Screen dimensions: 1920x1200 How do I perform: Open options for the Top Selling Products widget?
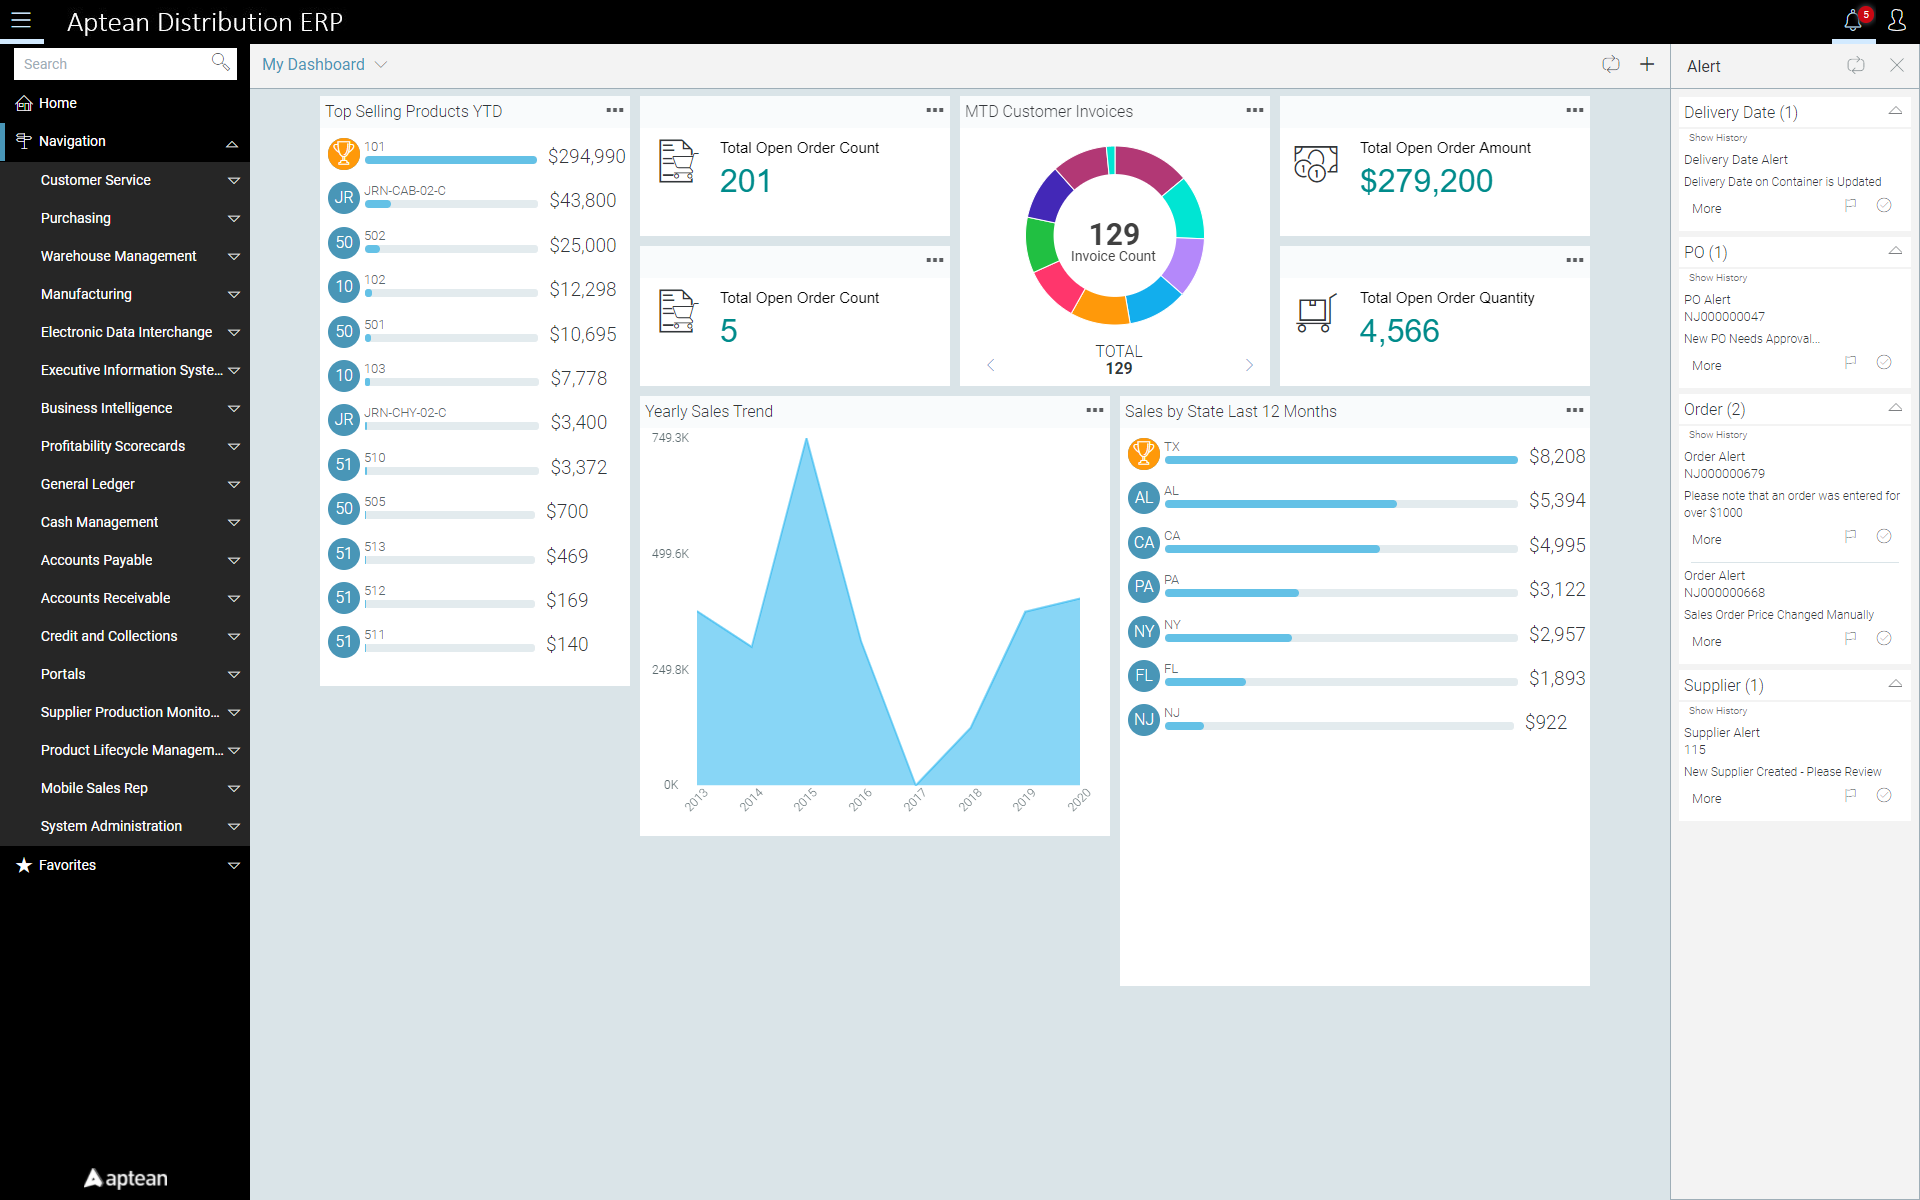pyautogui.click(x=614, y=110)
